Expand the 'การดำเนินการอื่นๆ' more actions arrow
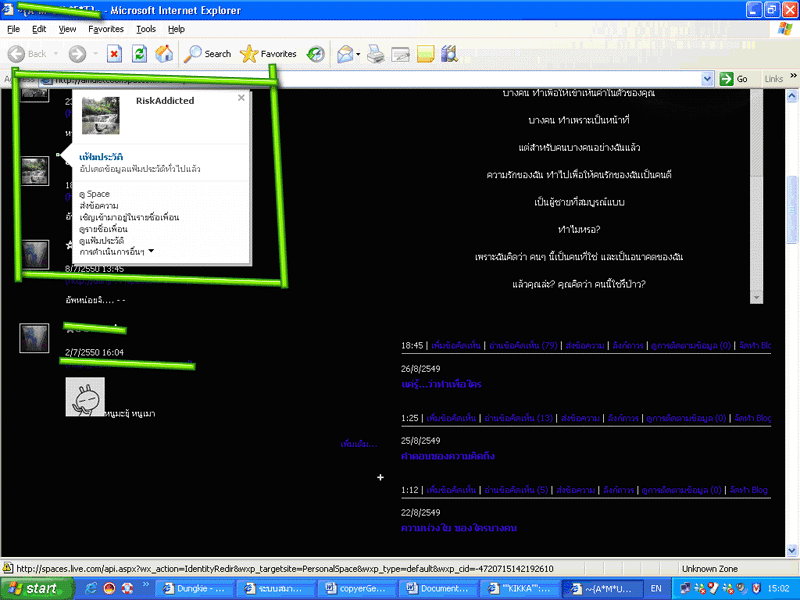Viewport: 800px width, 600px height. pyautogui.click(x=152, y=251)
